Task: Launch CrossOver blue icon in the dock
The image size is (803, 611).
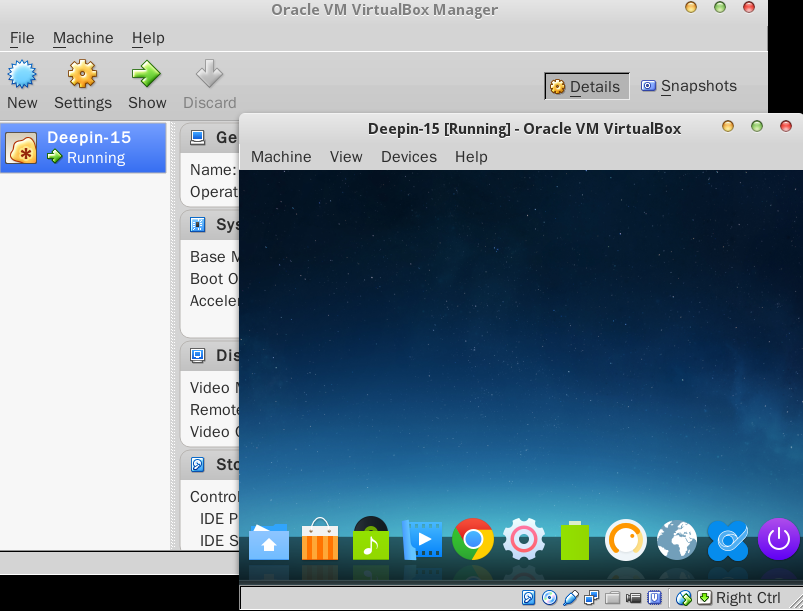Action: point(728,541)
